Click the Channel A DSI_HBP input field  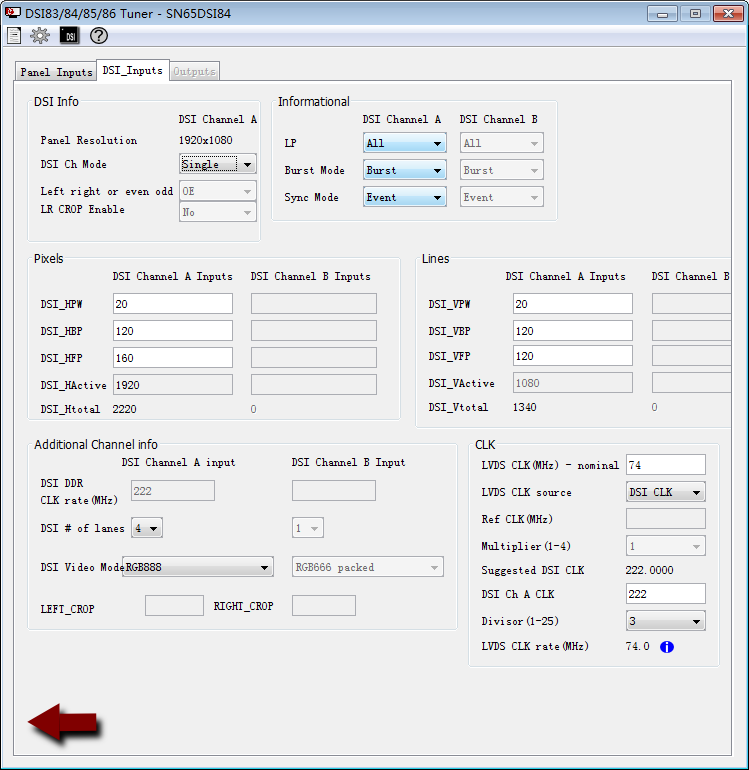[x=173, y=331]
